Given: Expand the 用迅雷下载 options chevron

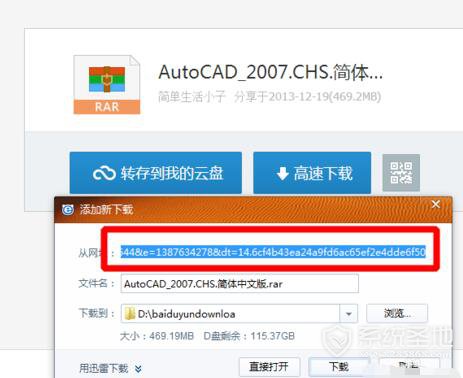Looking at the screenshot, I should coord(138,369).
